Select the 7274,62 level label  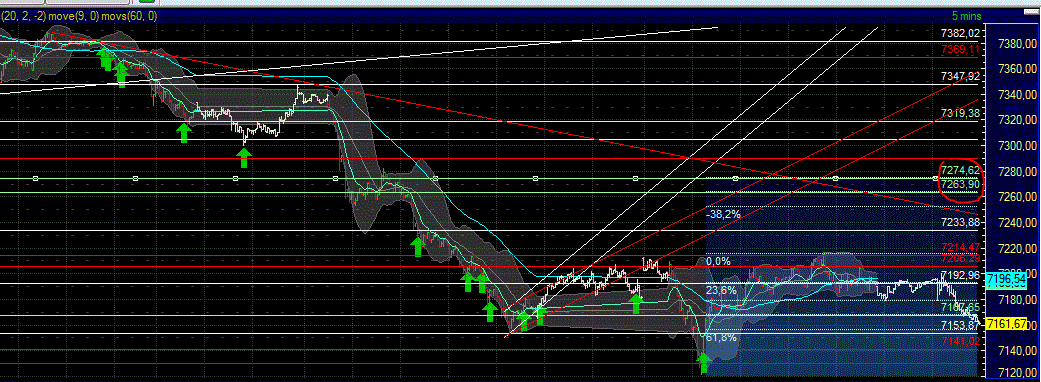click(x=961, y=171)
